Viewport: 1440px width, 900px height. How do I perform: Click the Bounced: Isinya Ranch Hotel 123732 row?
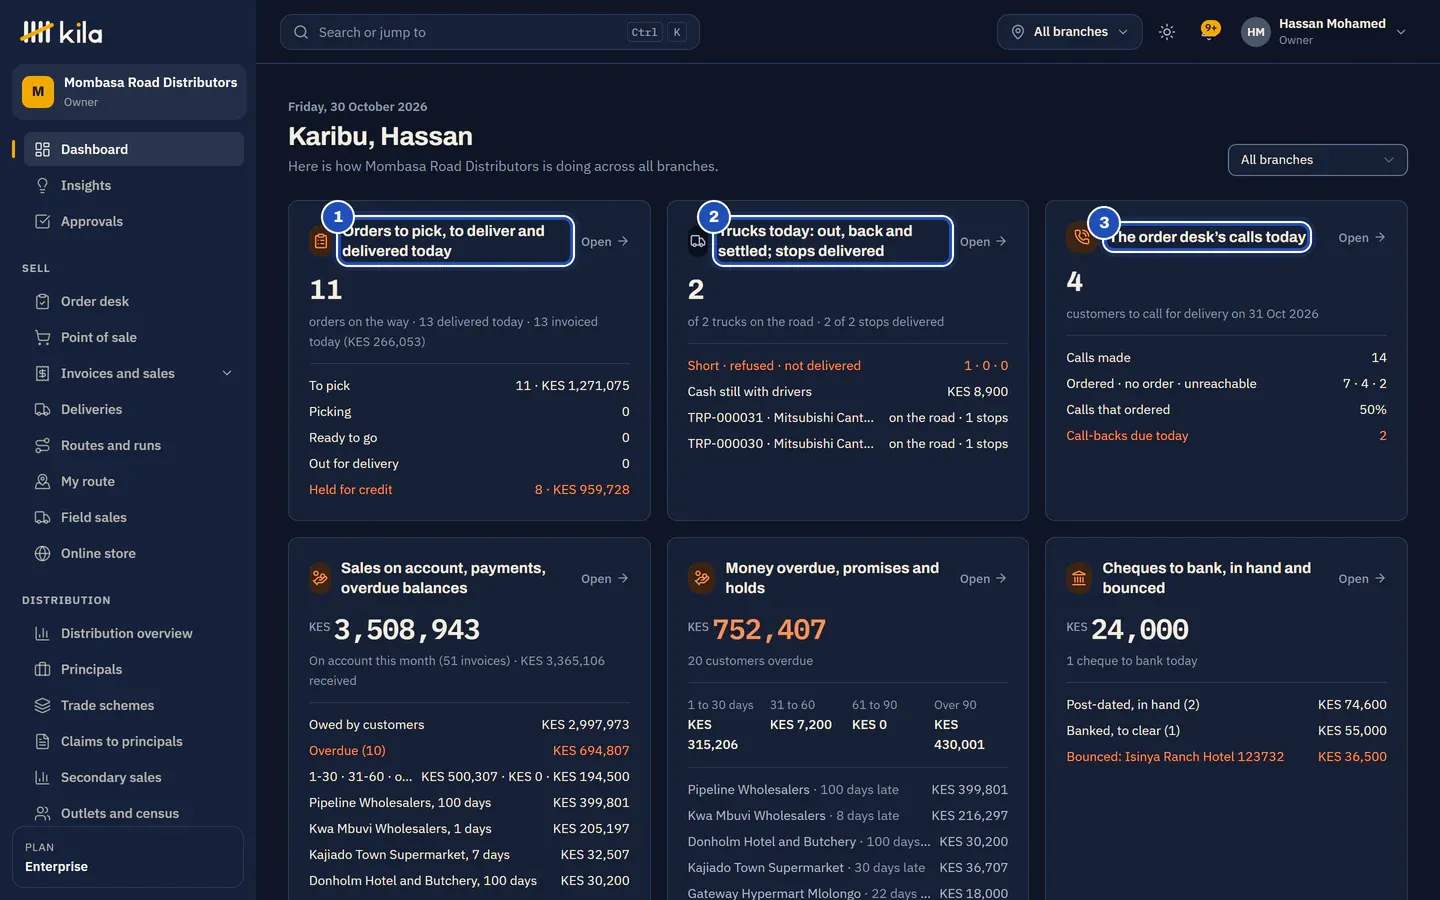[x=1226, y=756]
